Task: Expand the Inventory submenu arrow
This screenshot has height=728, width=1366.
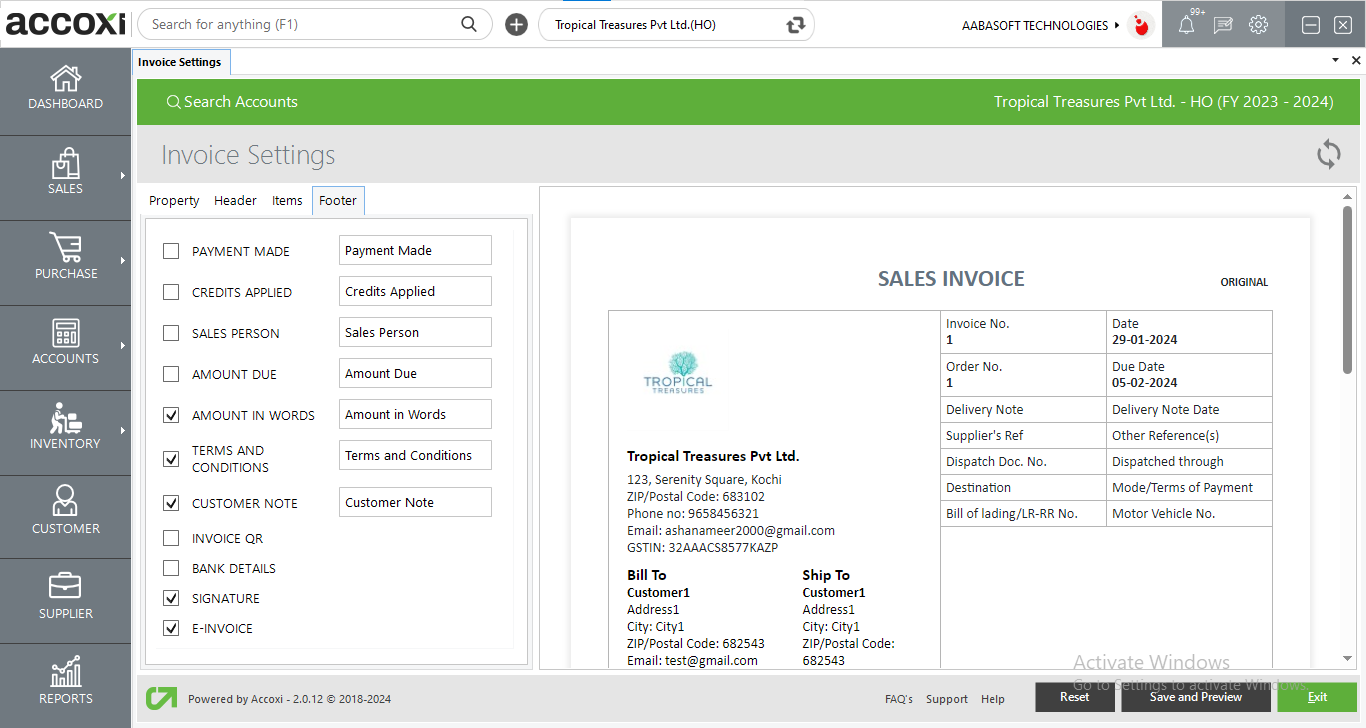Action: pos(123,430)
